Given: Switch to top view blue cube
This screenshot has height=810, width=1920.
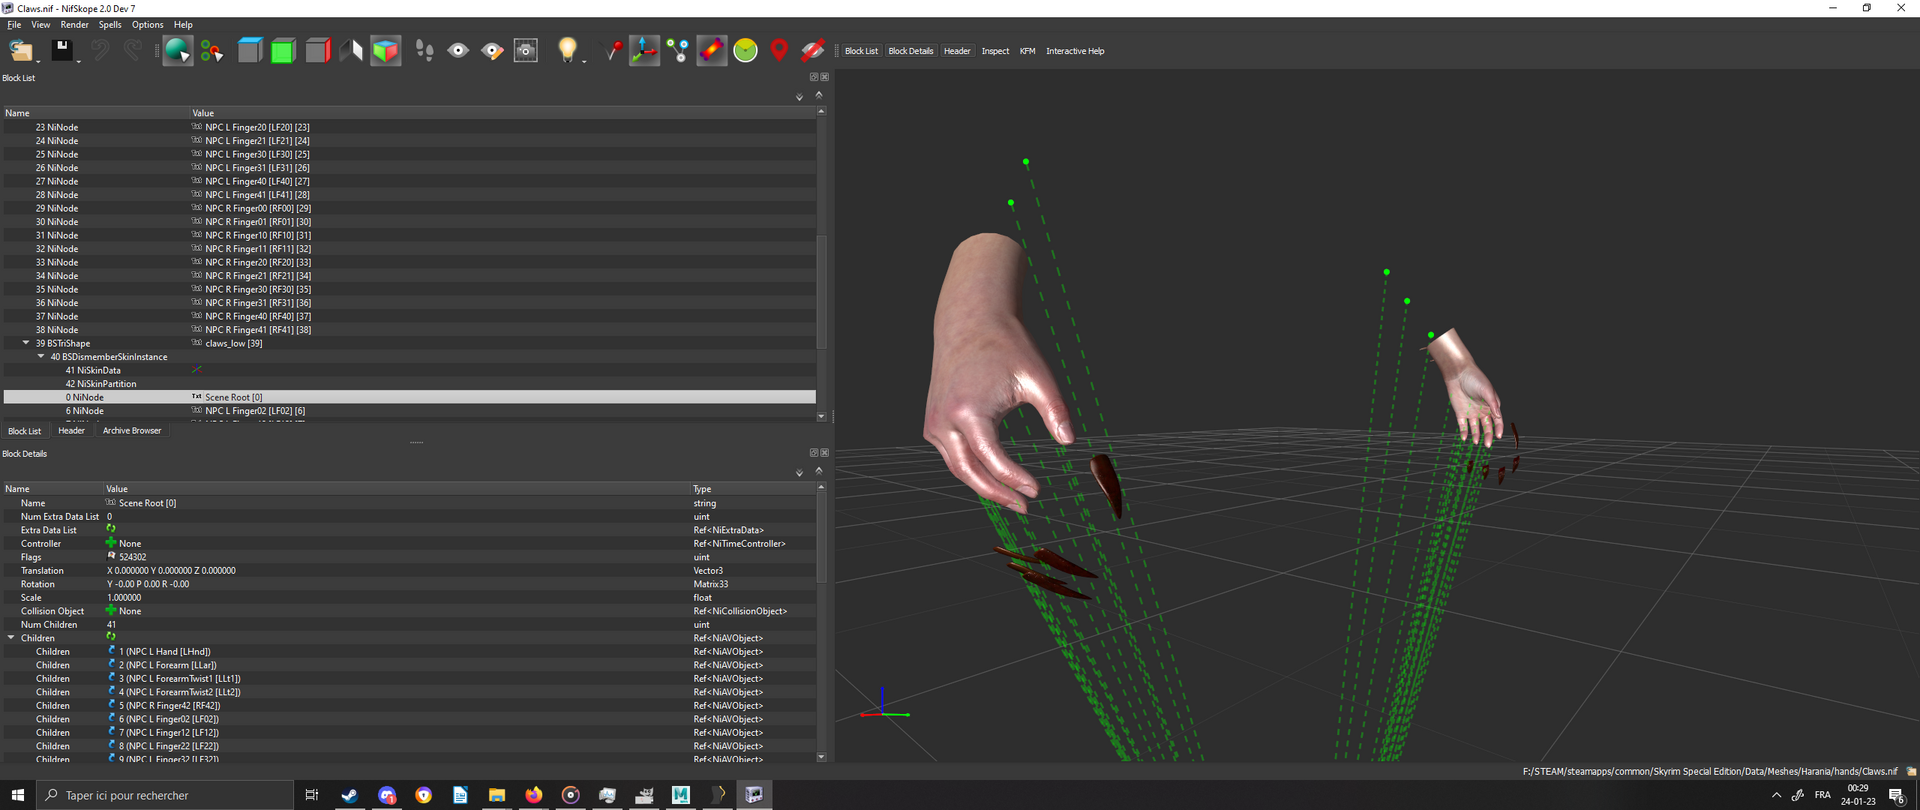Looking at the screenshot, I should click(250, 50).
